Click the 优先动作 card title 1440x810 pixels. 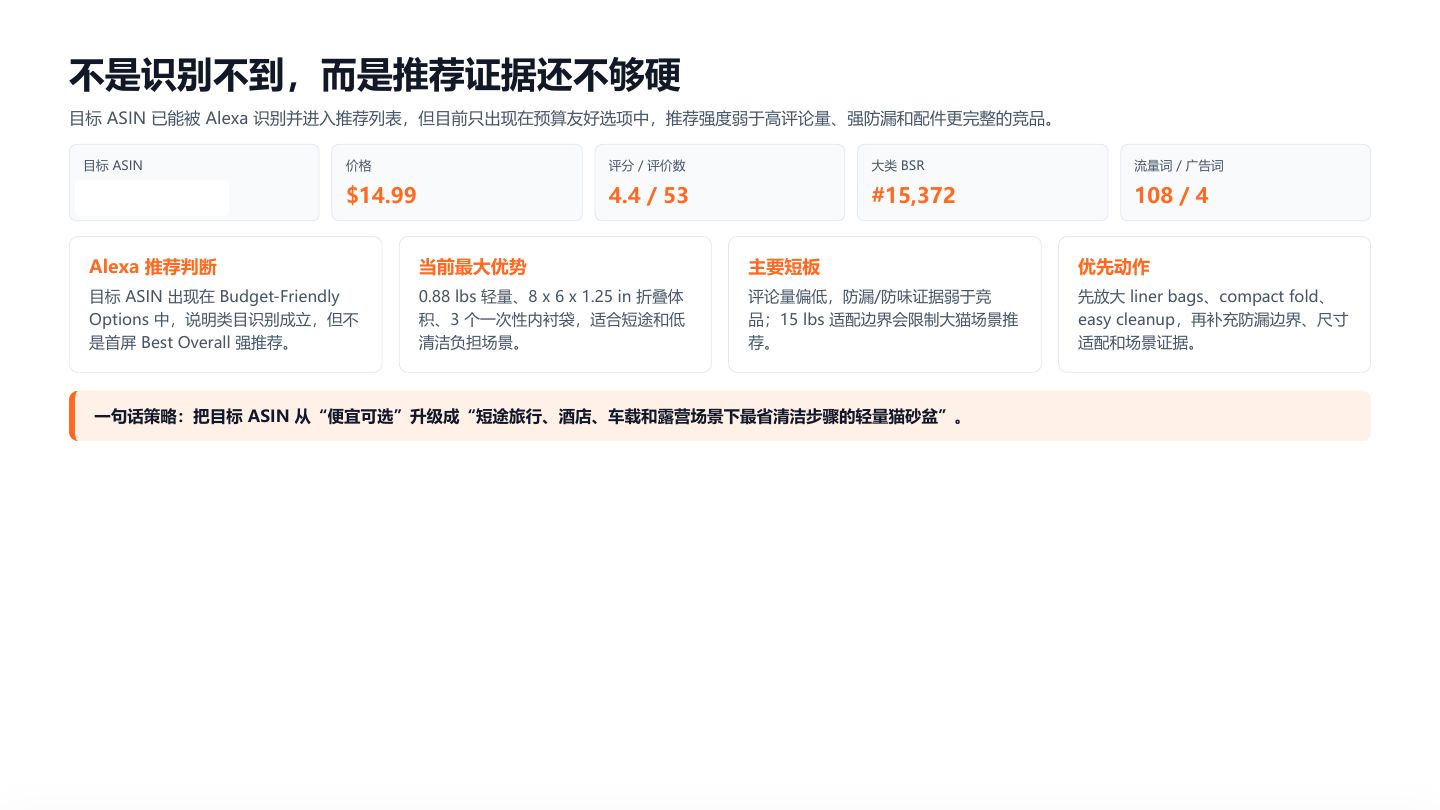click(1114, 267)
